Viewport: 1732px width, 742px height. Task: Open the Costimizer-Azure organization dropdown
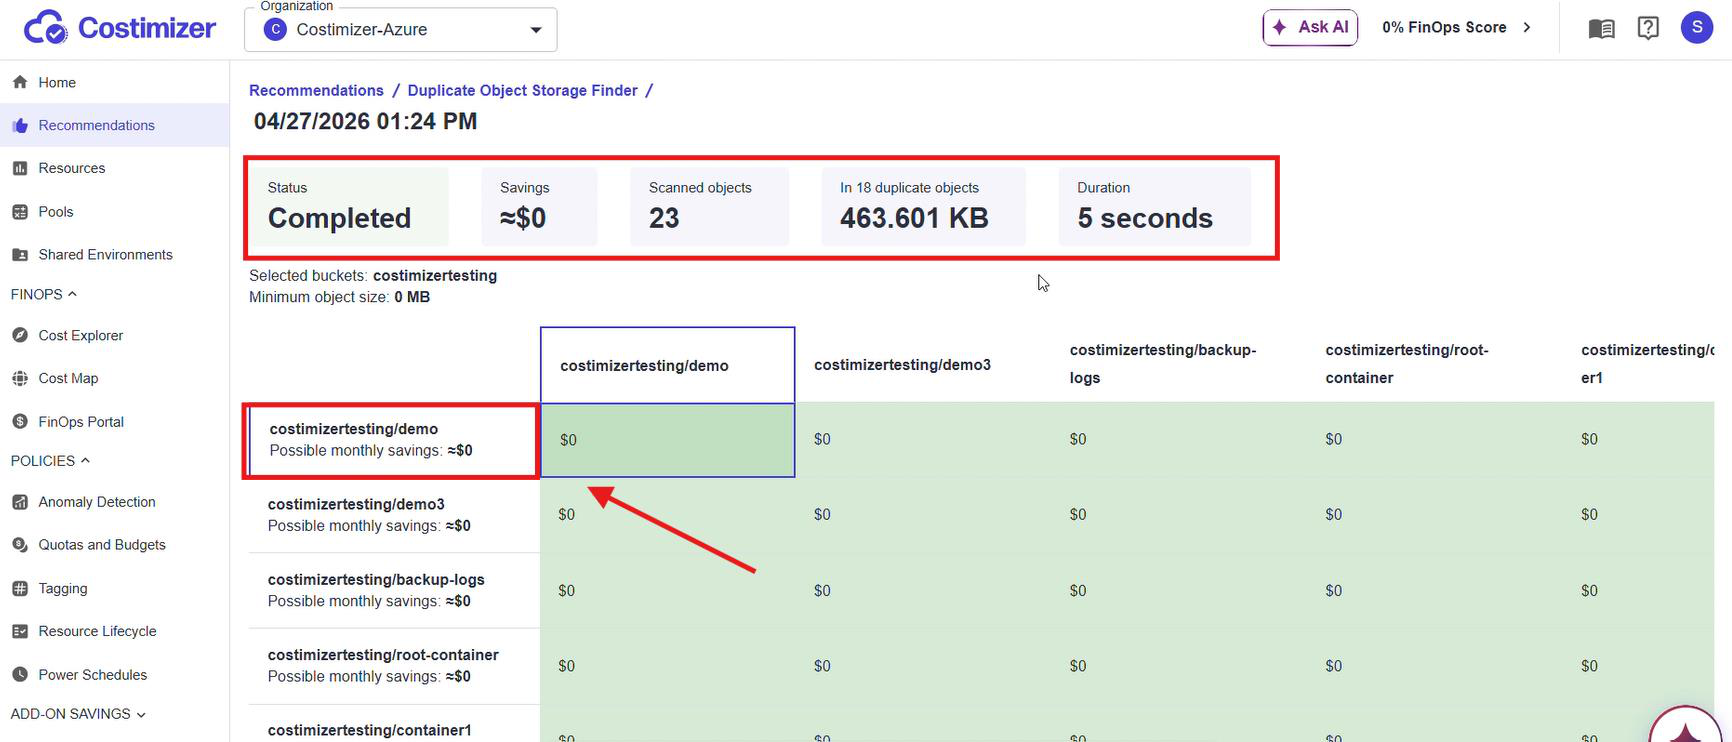(x=400, y=30)
